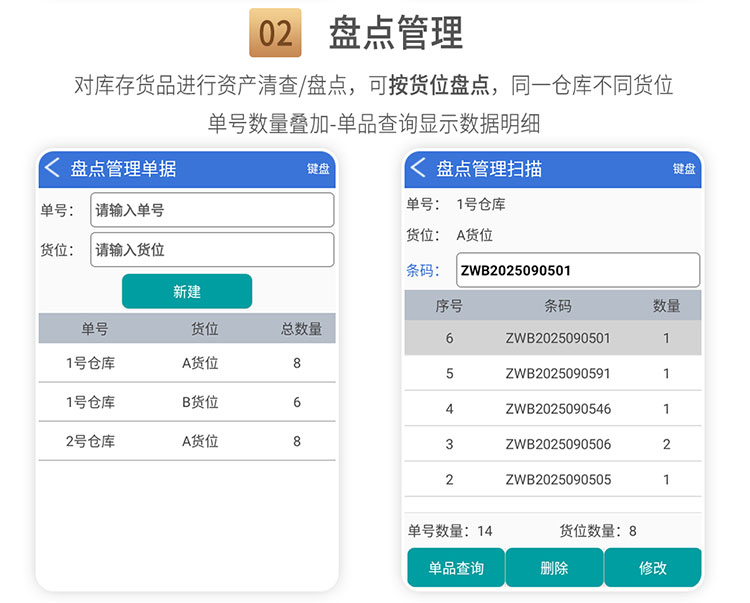Open 键盘 on the 盘点管理扫描 screen
This screenshot has width=750, height=603.
click(684, 169)
